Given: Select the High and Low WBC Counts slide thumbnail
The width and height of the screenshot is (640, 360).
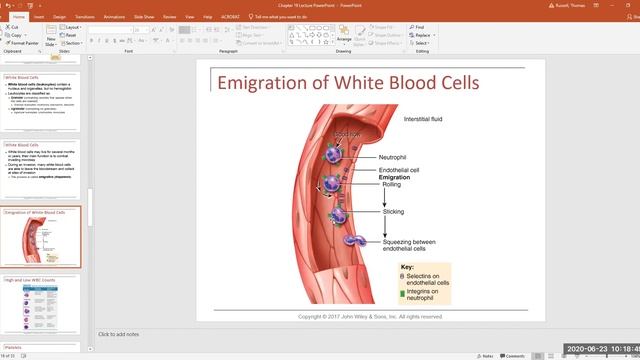Looking at the screenshot, I should pyautogui.click(x=40, y=304).
